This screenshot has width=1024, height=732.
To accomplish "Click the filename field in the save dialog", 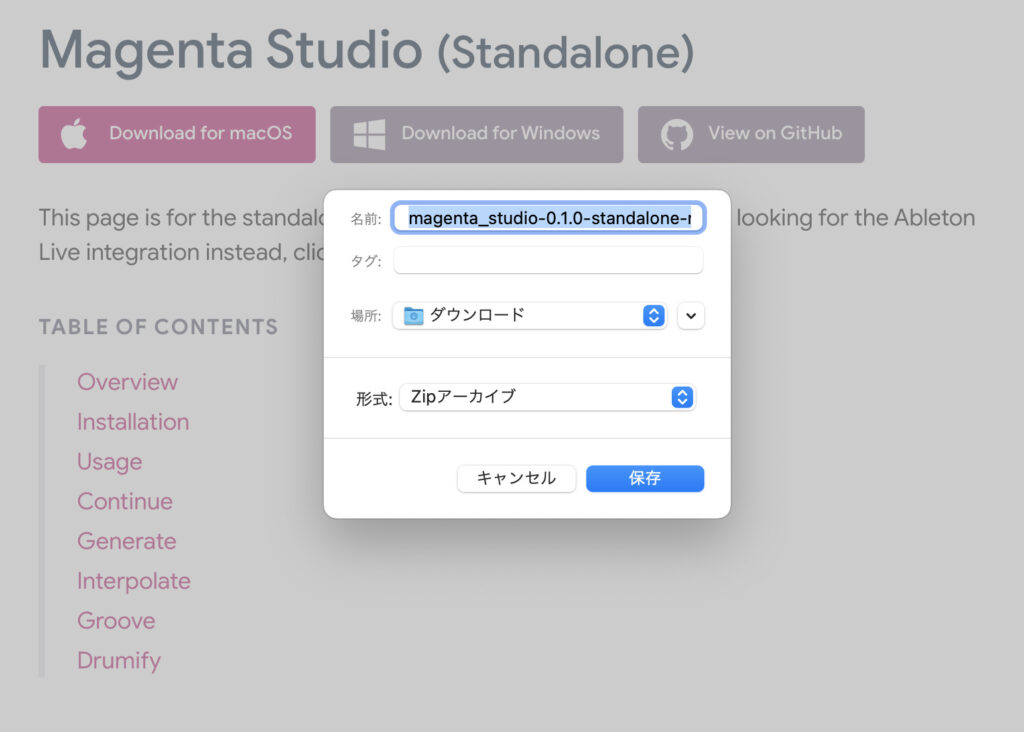I will click(x=549, y=217).
